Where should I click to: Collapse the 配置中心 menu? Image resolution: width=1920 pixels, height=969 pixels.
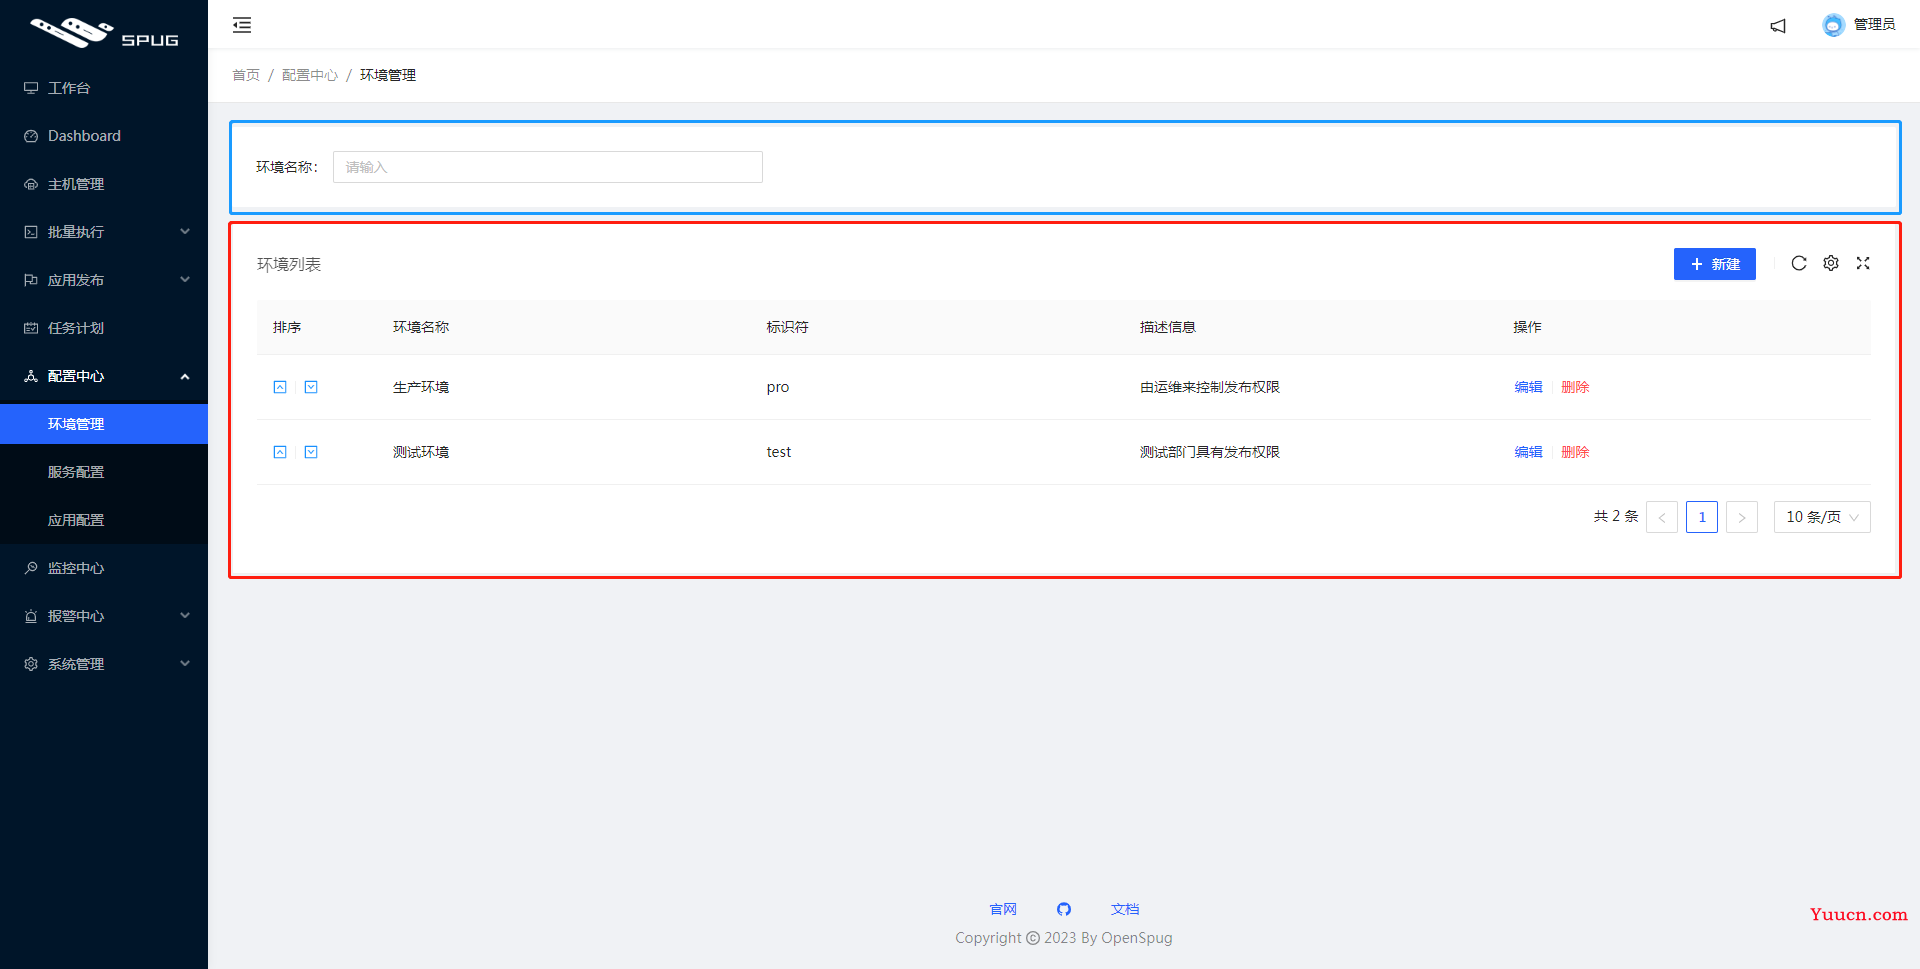[x=104, y=376]
